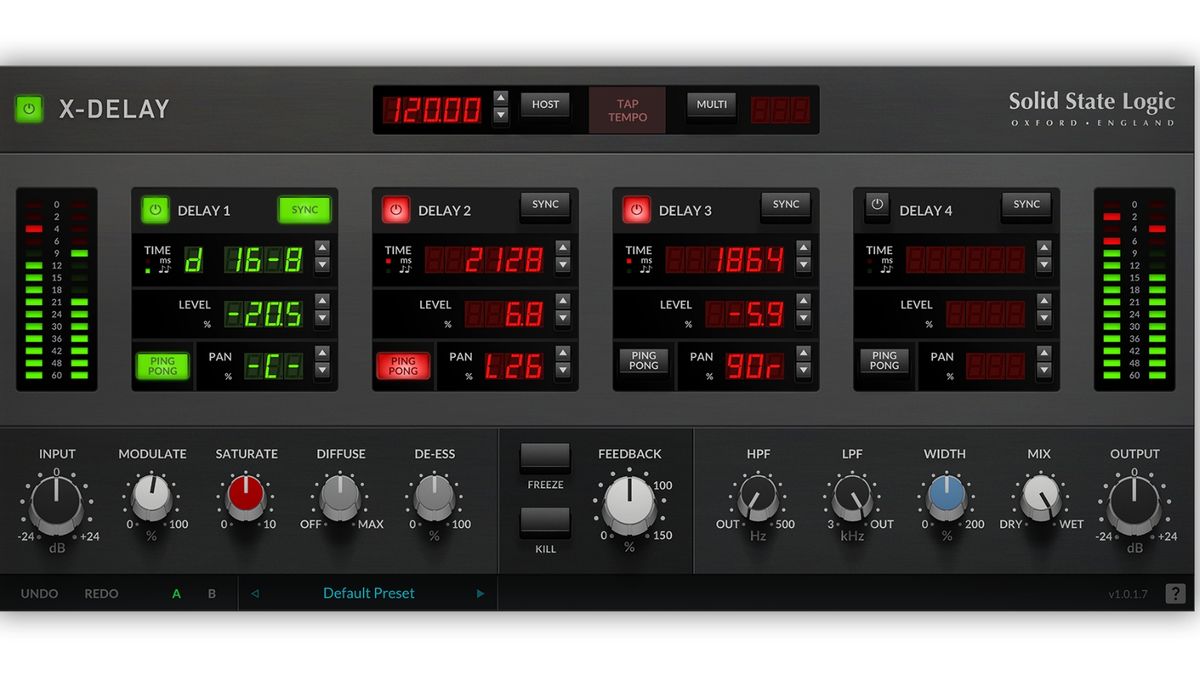1200x675 pixels.
Task: Click the previous preset arrow
Action: [254, 593]
